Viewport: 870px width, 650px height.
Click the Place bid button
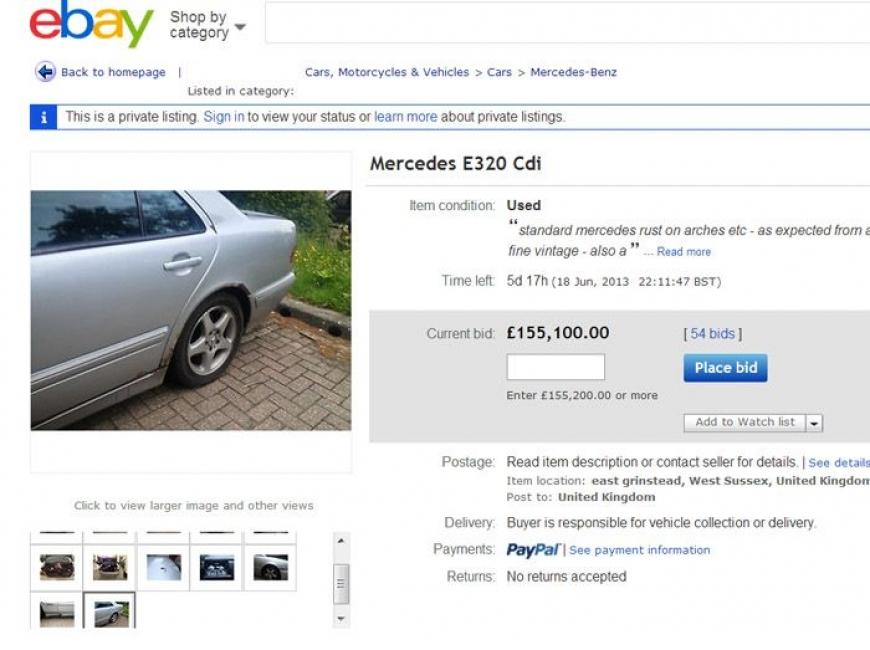coord(725,368)
